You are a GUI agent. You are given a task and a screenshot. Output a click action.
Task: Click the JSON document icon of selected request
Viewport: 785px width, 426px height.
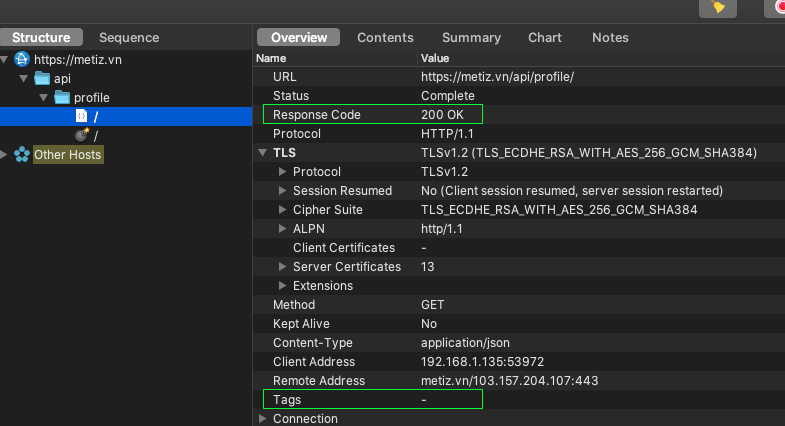point(81,116)
